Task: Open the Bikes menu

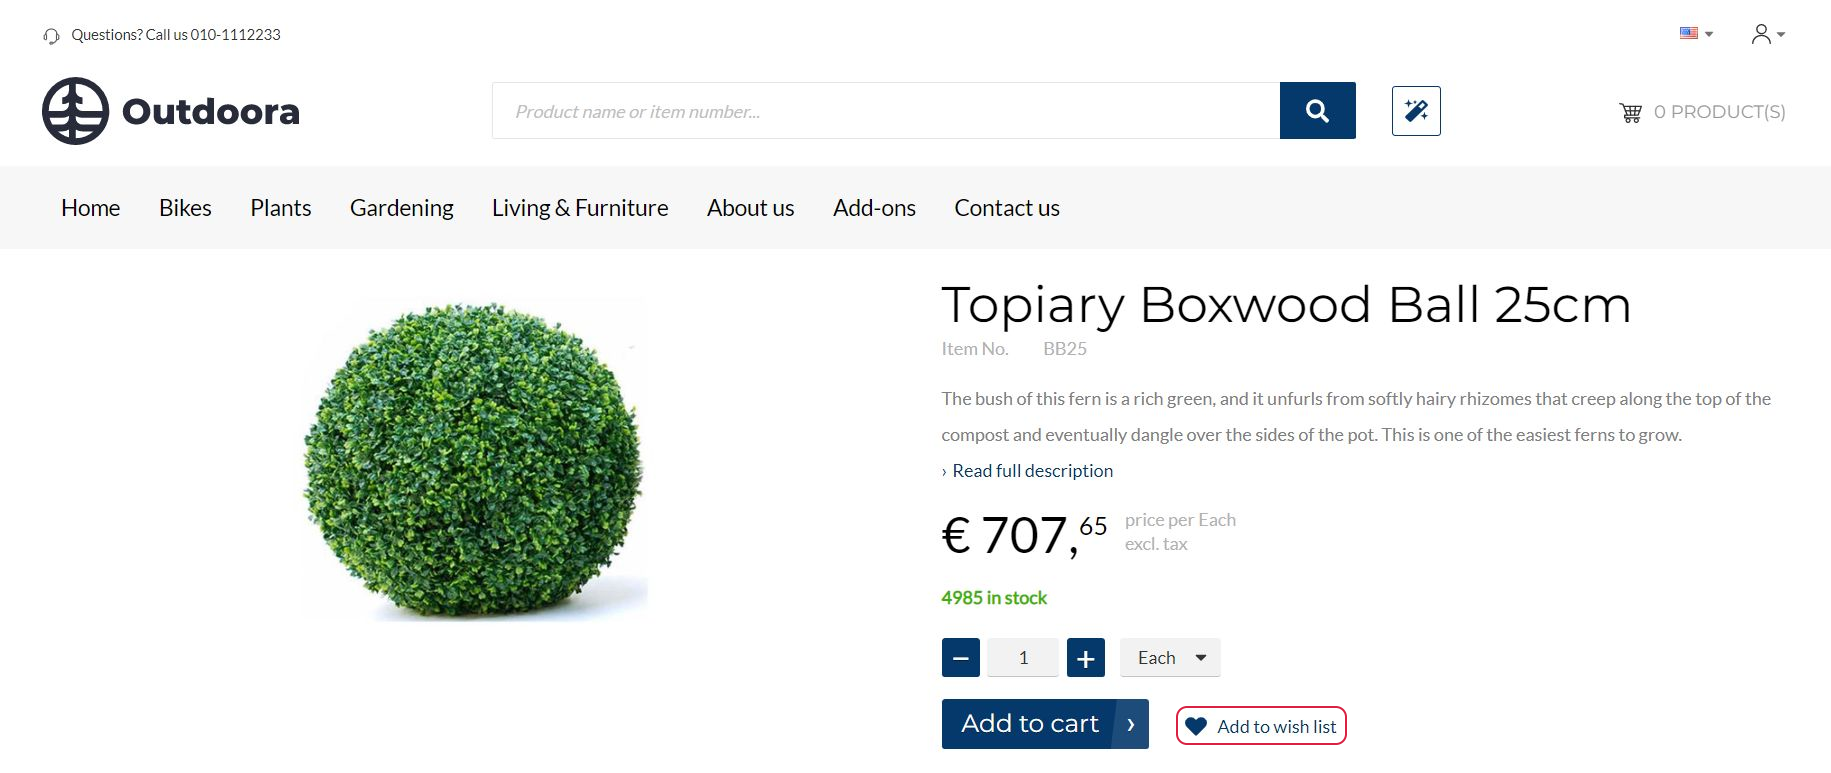Action: point(185,208)
